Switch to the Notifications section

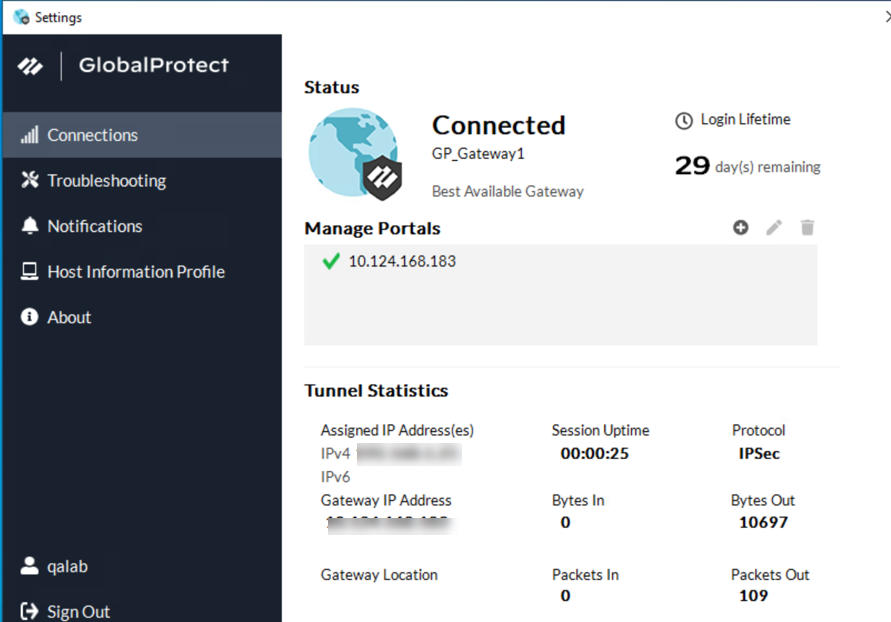click(x=94, y=226)
